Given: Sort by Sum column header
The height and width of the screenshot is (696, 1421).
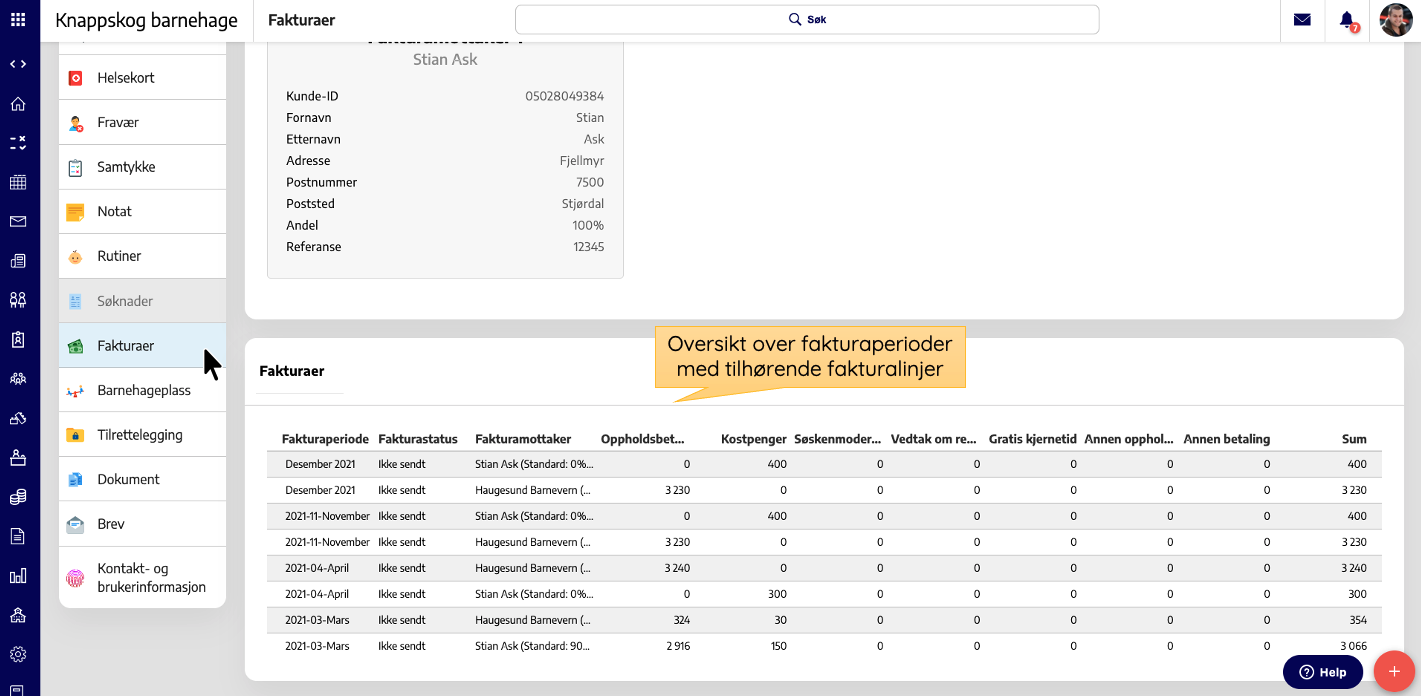Looking at the screenshot, I should click(1354, 439).
